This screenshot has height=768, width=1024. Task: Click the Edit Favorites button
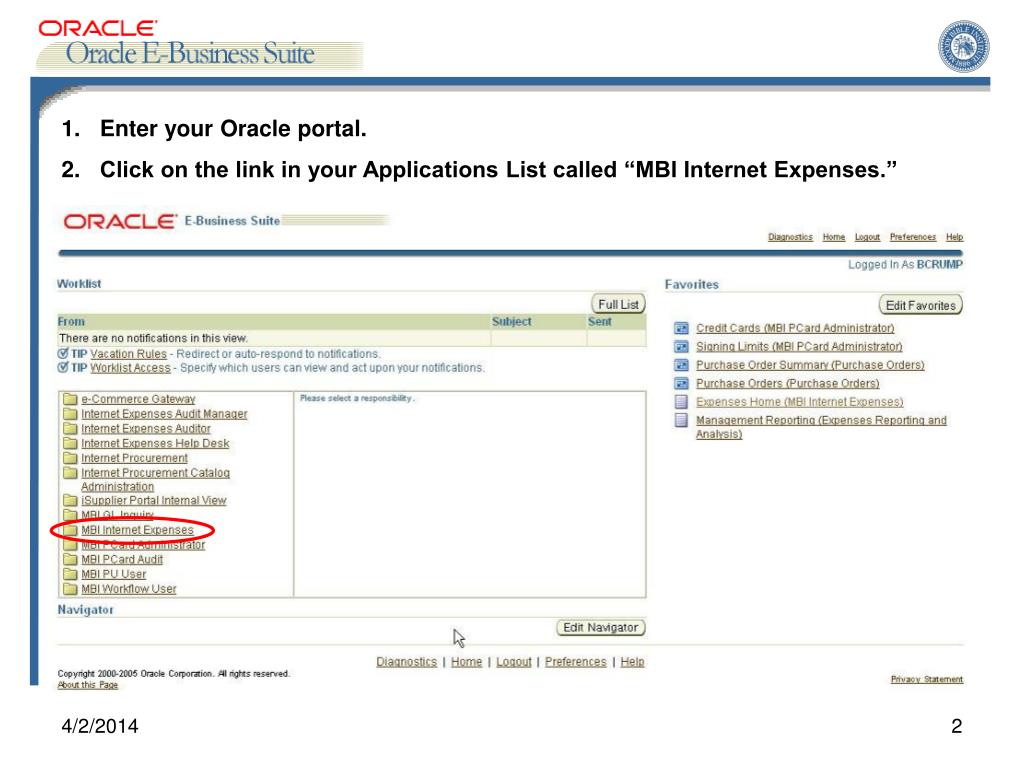[920, 305]
